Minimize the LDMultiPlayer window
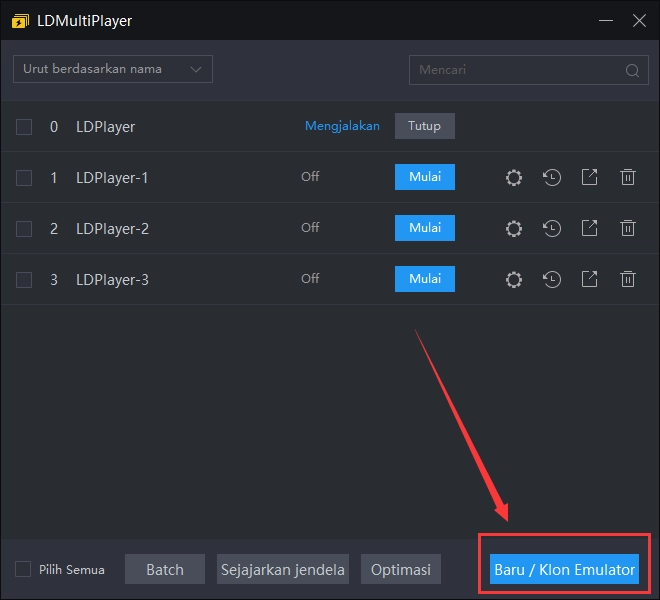 [606, 20]
